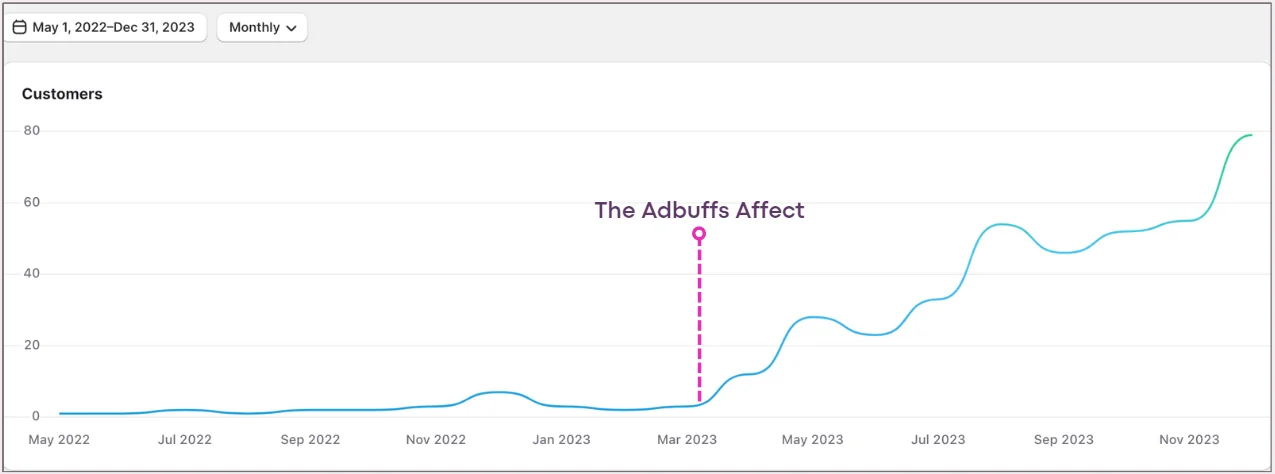Expand the Monthly interval dropdown
The image size is (1275, 474).
point(261,27)
